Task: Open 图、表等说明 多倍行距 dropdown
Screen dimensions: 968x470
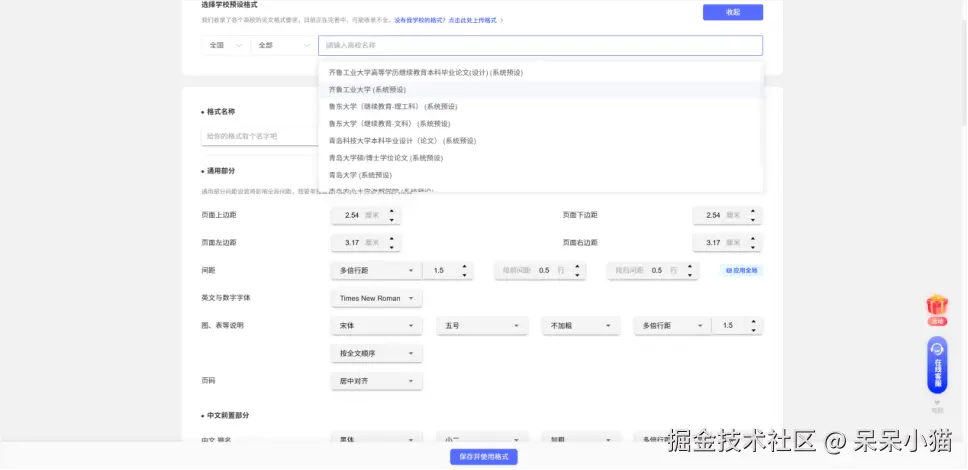Action: pos(672,325)
